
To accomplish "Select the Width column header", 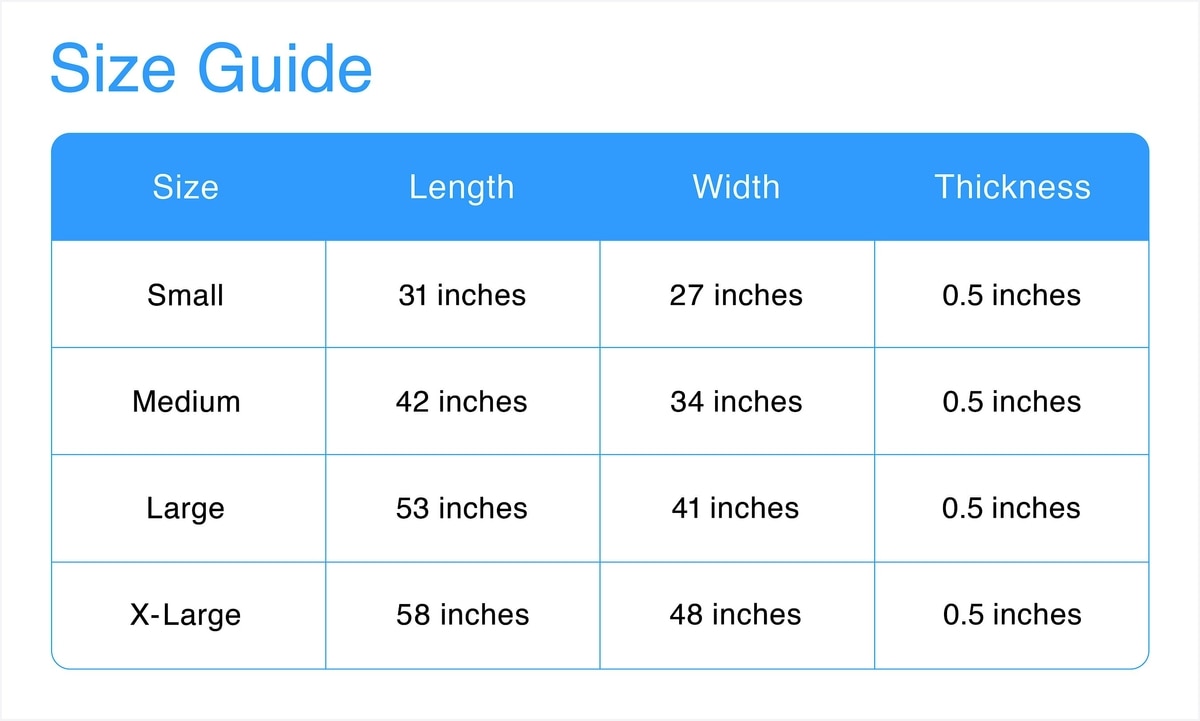I will tap(736, 187).
